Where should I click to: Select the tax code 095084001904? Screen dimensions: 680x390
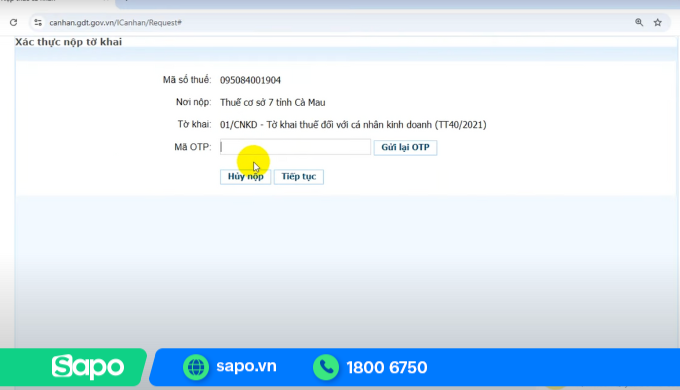(250, 80)
